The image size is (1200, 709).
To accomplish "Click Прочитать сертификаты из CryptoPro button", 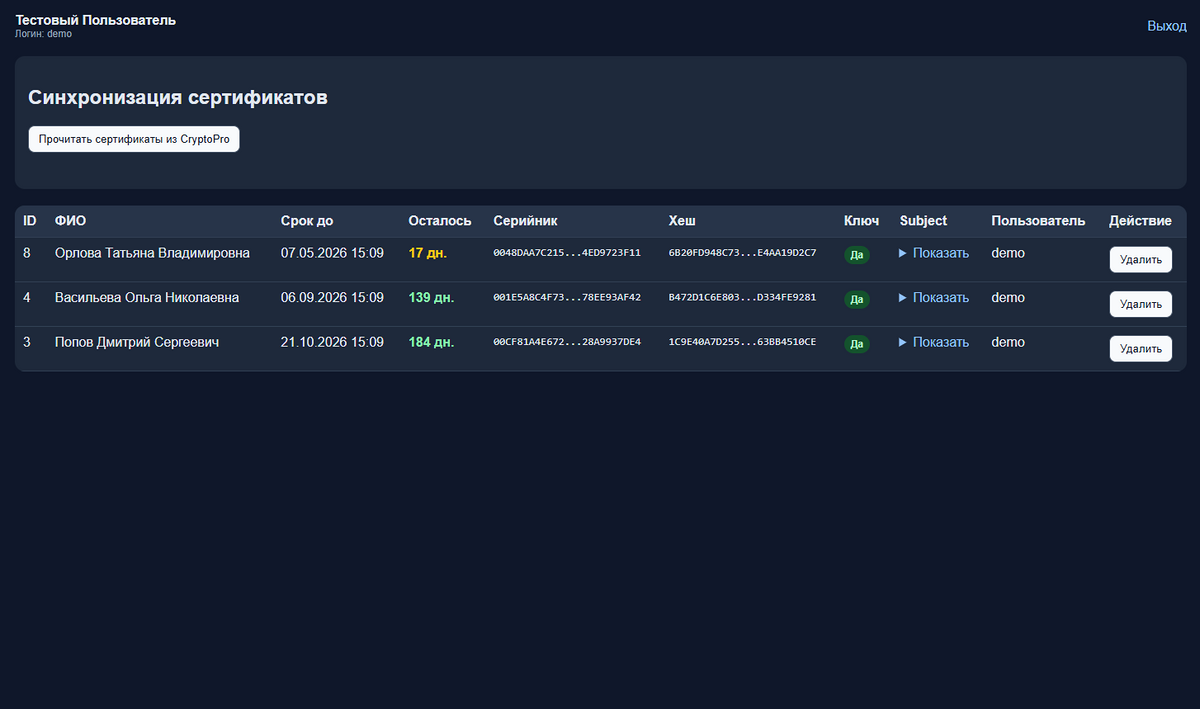I will click(x=134, y=140).
